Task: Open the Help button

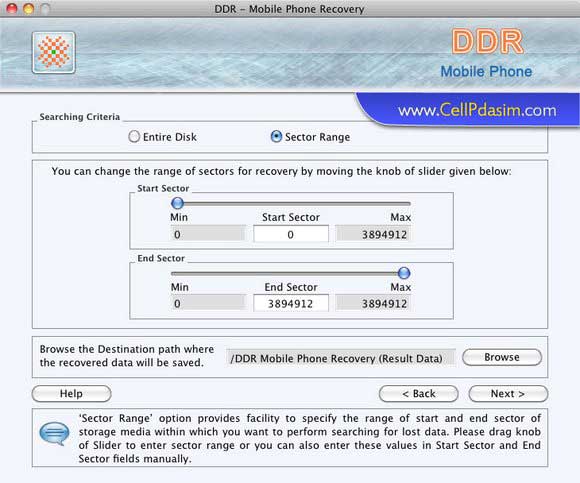Action: [71, 394]
